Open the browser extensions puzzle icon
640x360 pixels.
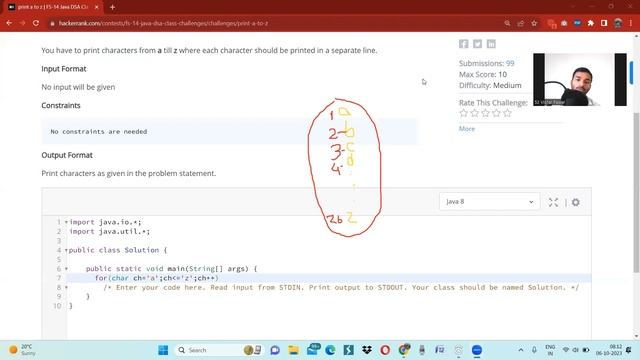(x=591, y=23)
